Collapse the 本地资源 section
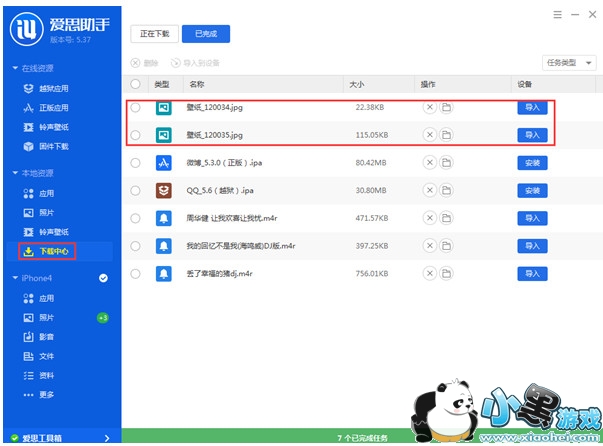This screenshot has height=446, width=603. tap(15, 173)
